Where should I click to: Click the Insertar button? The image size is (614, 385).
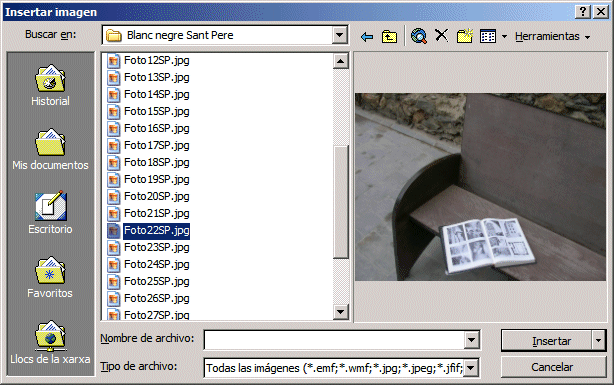[547, 340]
